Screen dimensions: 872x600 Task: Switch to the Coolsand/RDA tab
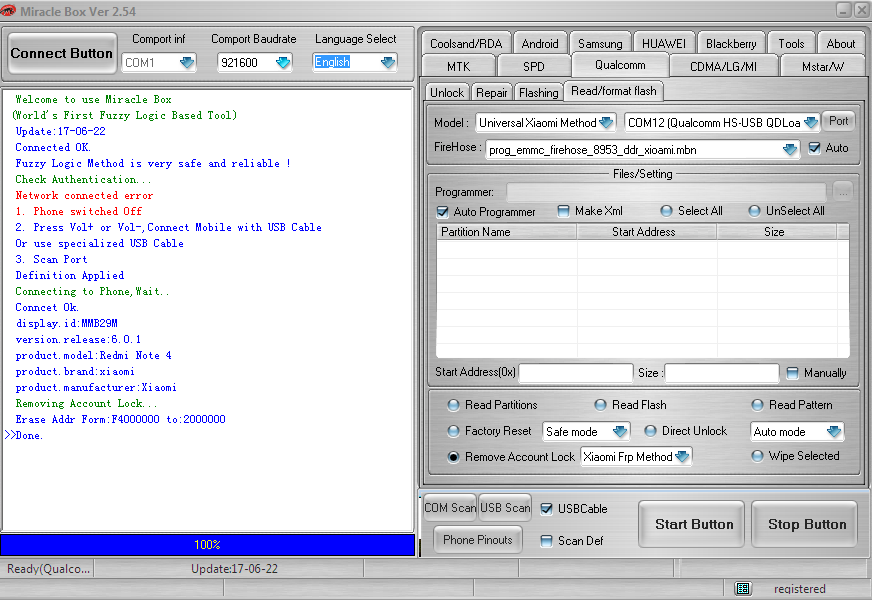[x=466, y=43]
